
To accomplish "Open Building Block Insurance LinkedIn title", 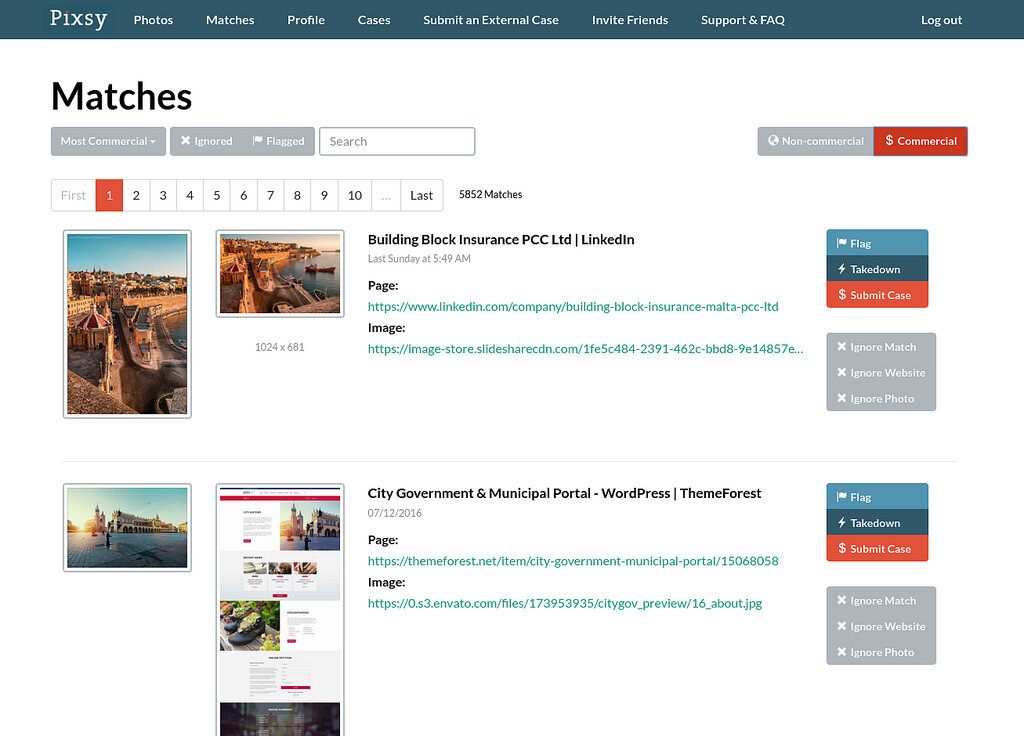I will pos(501,240).
